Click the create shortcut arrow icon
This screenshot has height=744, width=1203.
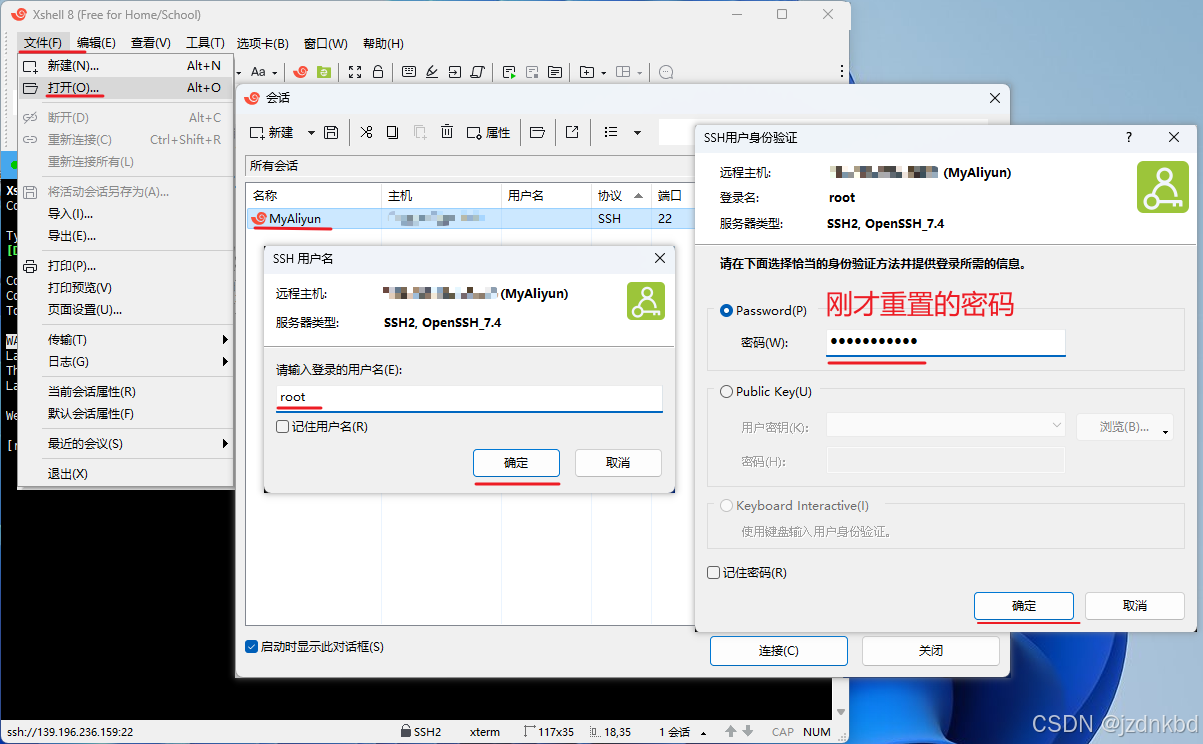click(x=572, y=132)
